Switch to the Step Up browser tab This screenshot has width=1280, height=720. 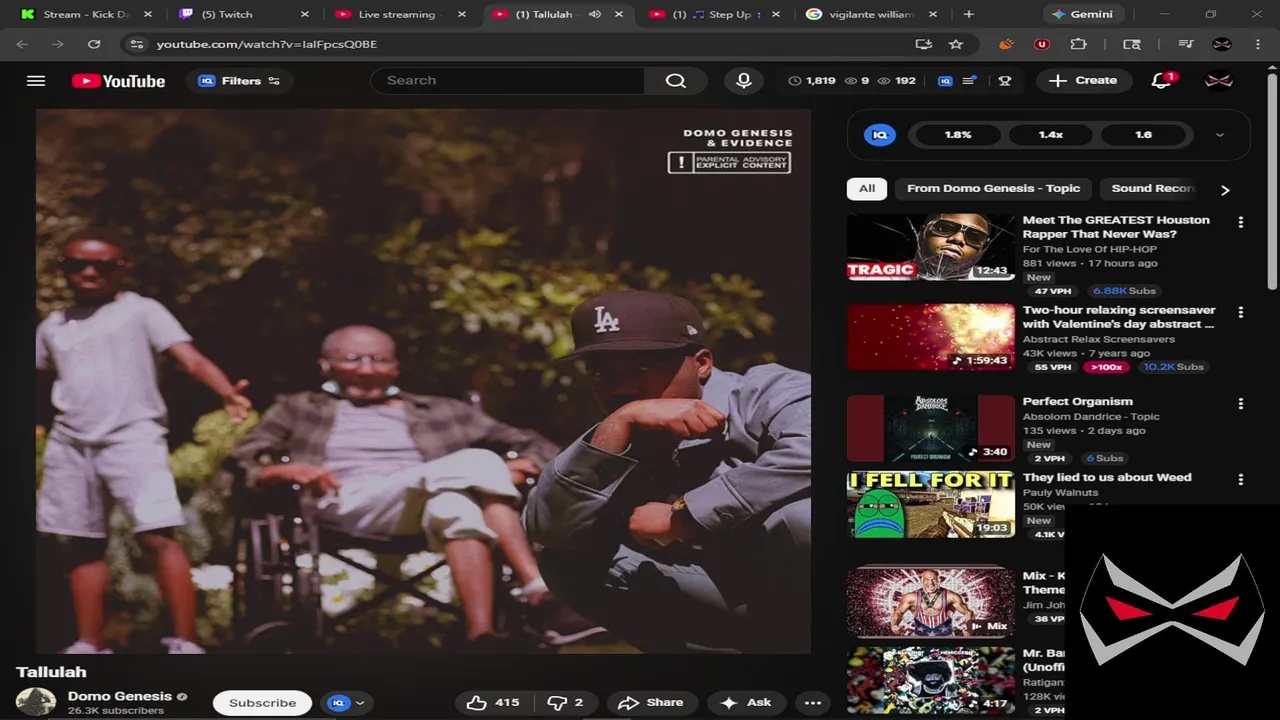[x=712, y=14]
